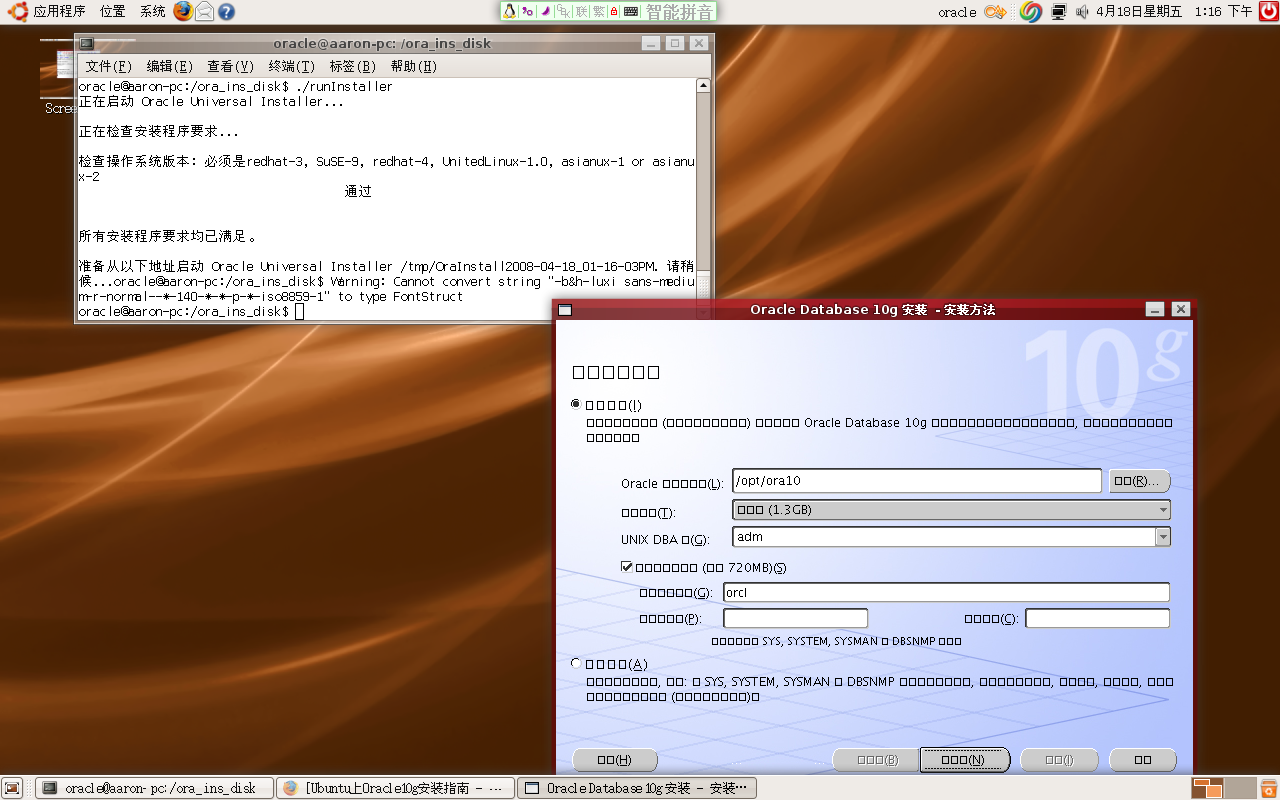Viewport: 1280px width, 800px height.
Task: Click the penguin icon in input method bar
Action: click(x=510, y=12)
